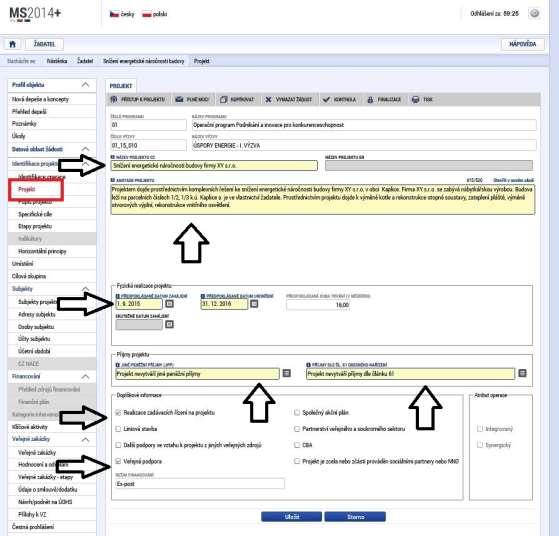
Task: Check the Společný akční plán box
Action: 297,413
